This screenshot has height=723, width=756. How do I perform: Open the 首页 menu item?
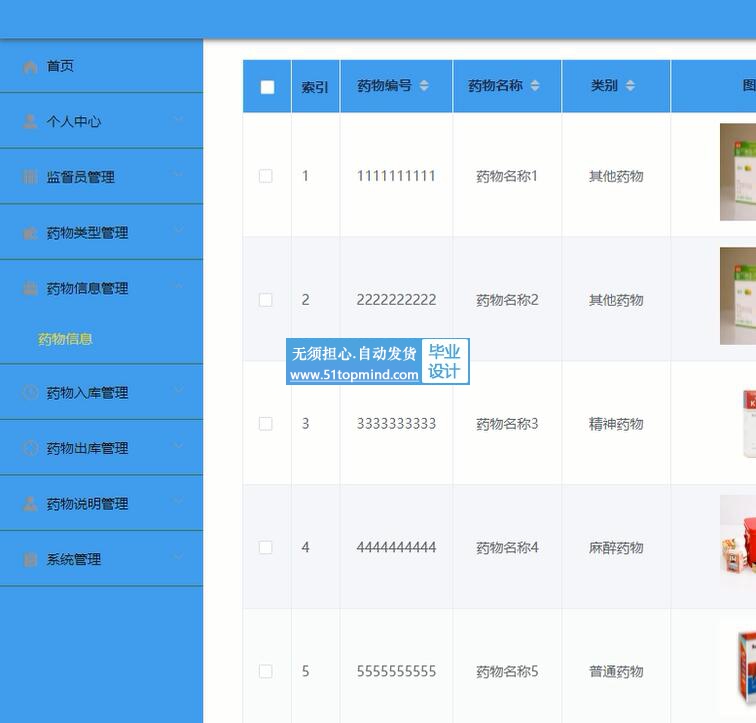tap(60, 66)
